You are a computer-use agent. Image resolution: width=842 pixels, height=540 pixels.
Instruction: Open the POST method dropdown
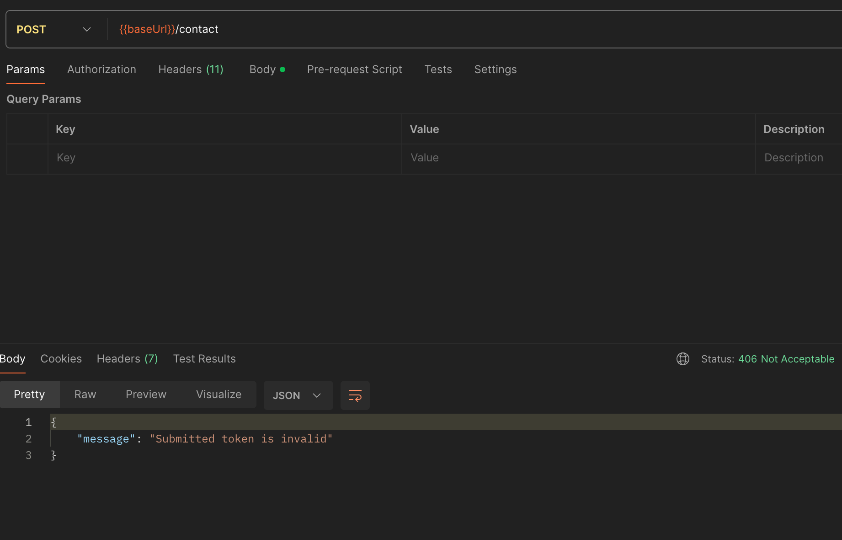point(54,30)
